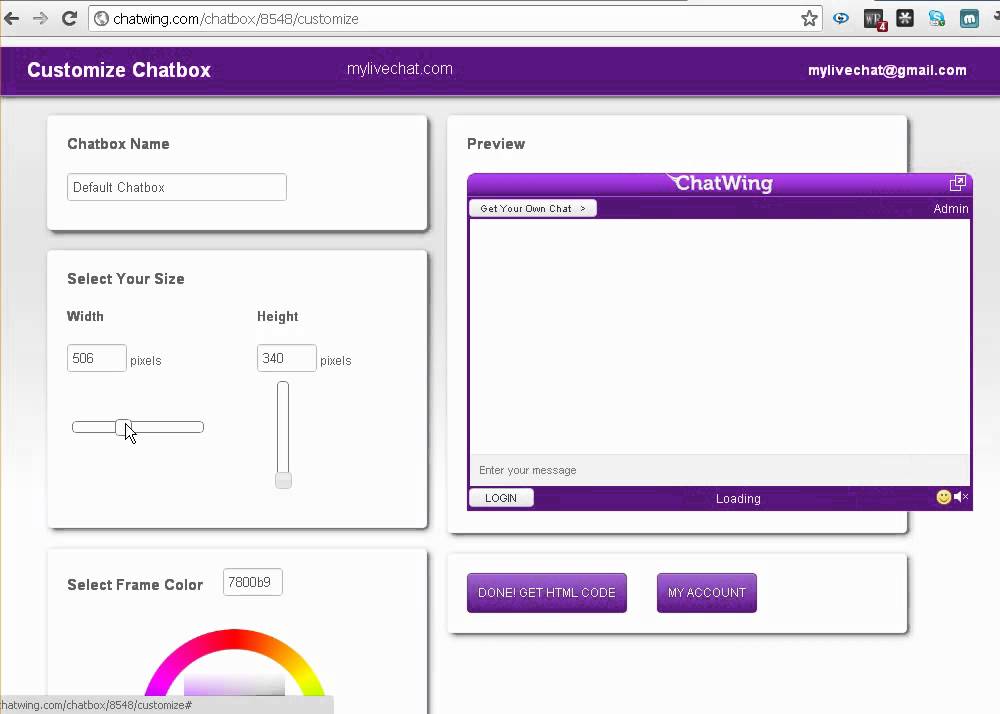Screen dimensions: 1000x714
Task: Click the Select Frame Color heading
Action: [135, 585]
